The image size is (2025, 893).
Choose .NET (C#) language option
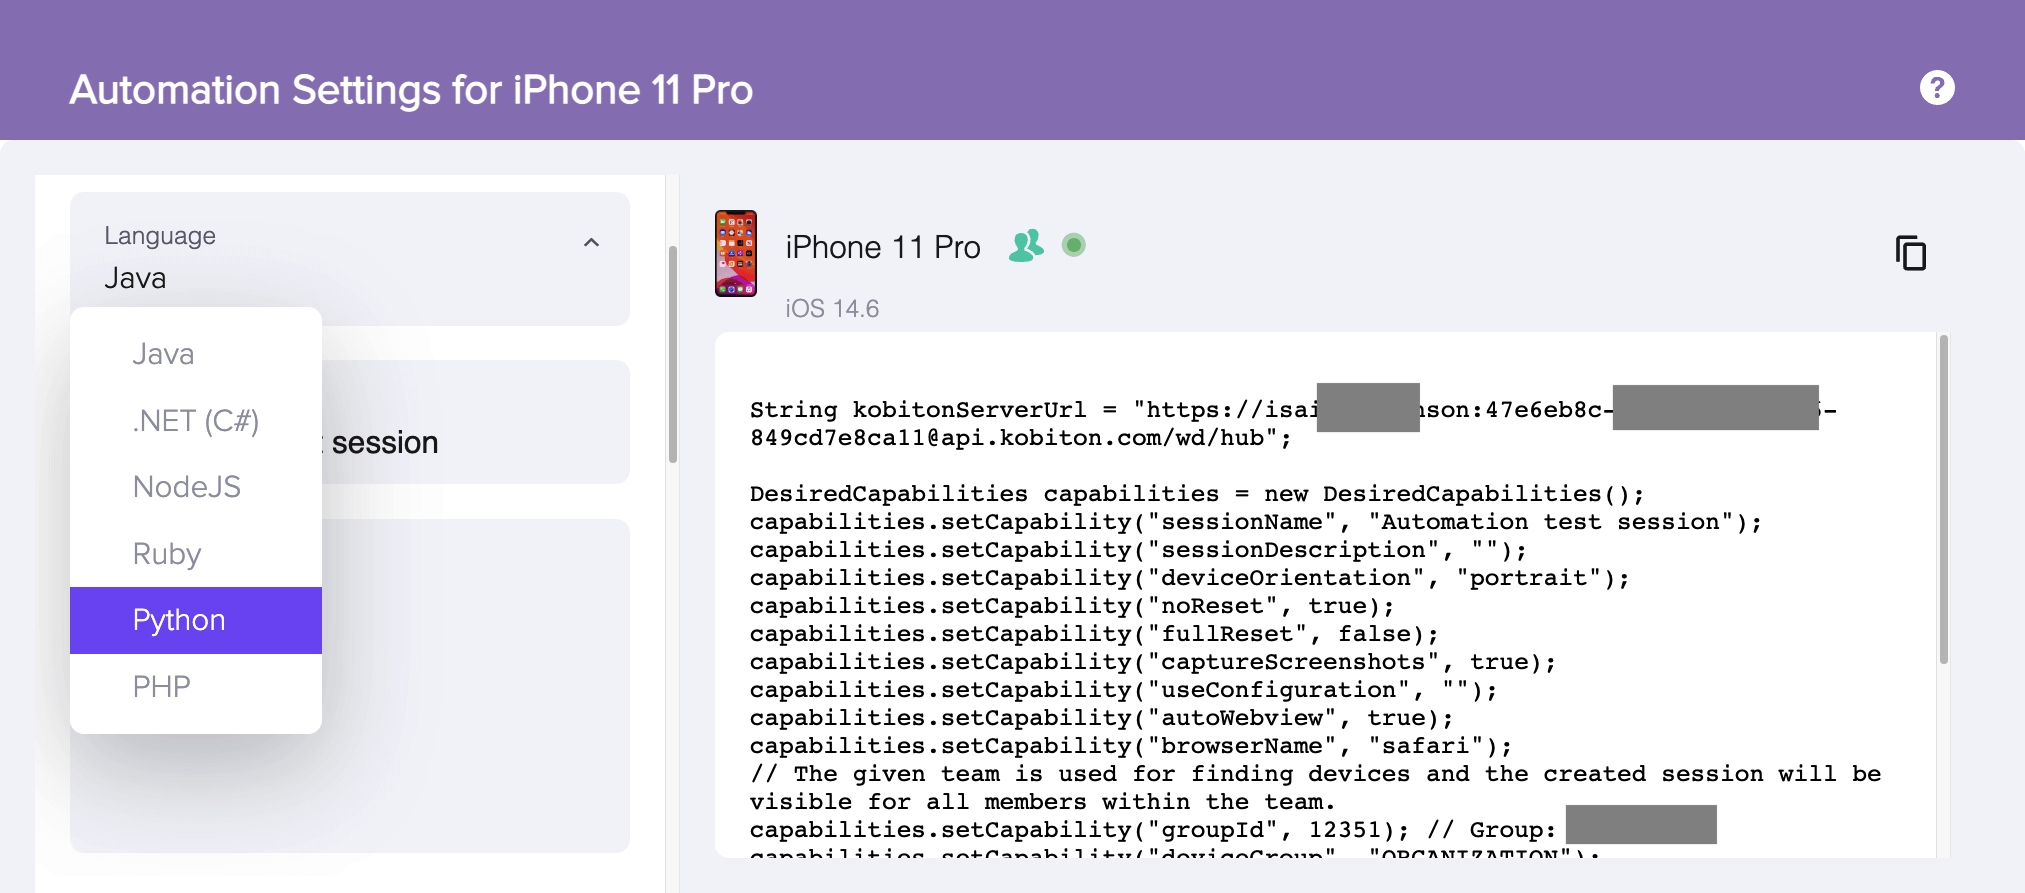coord(196,421)
